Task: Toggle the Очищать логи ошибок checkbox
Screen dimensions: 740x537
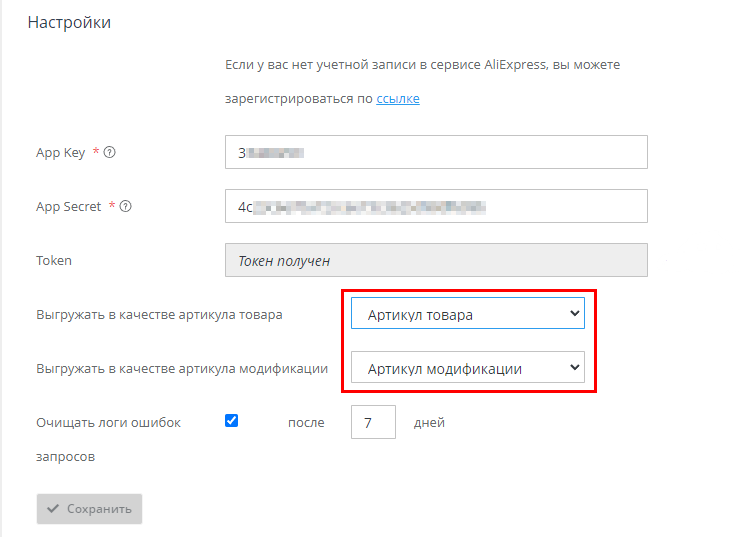Action: [232, 421]
